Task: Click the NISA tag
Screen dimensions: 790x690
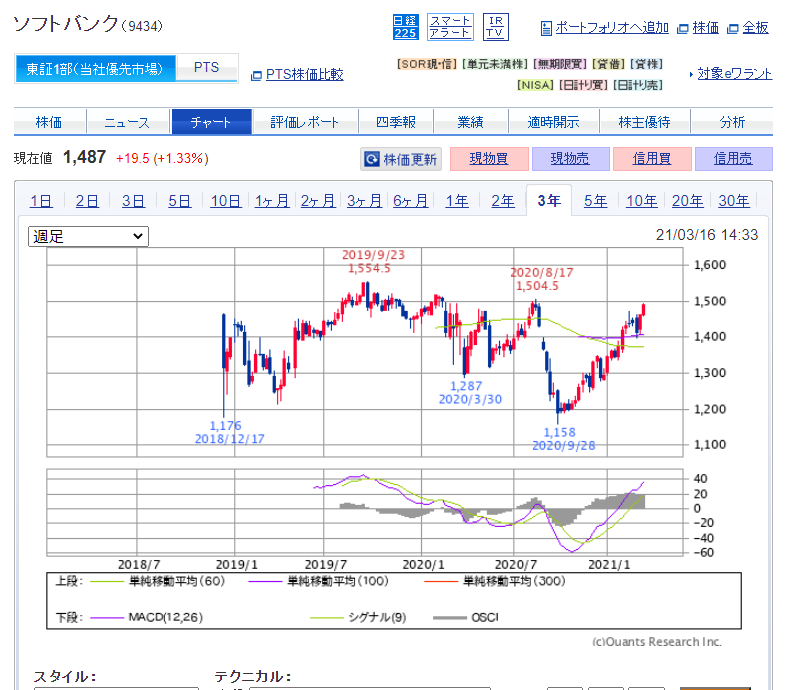Action: click(536, 85)
